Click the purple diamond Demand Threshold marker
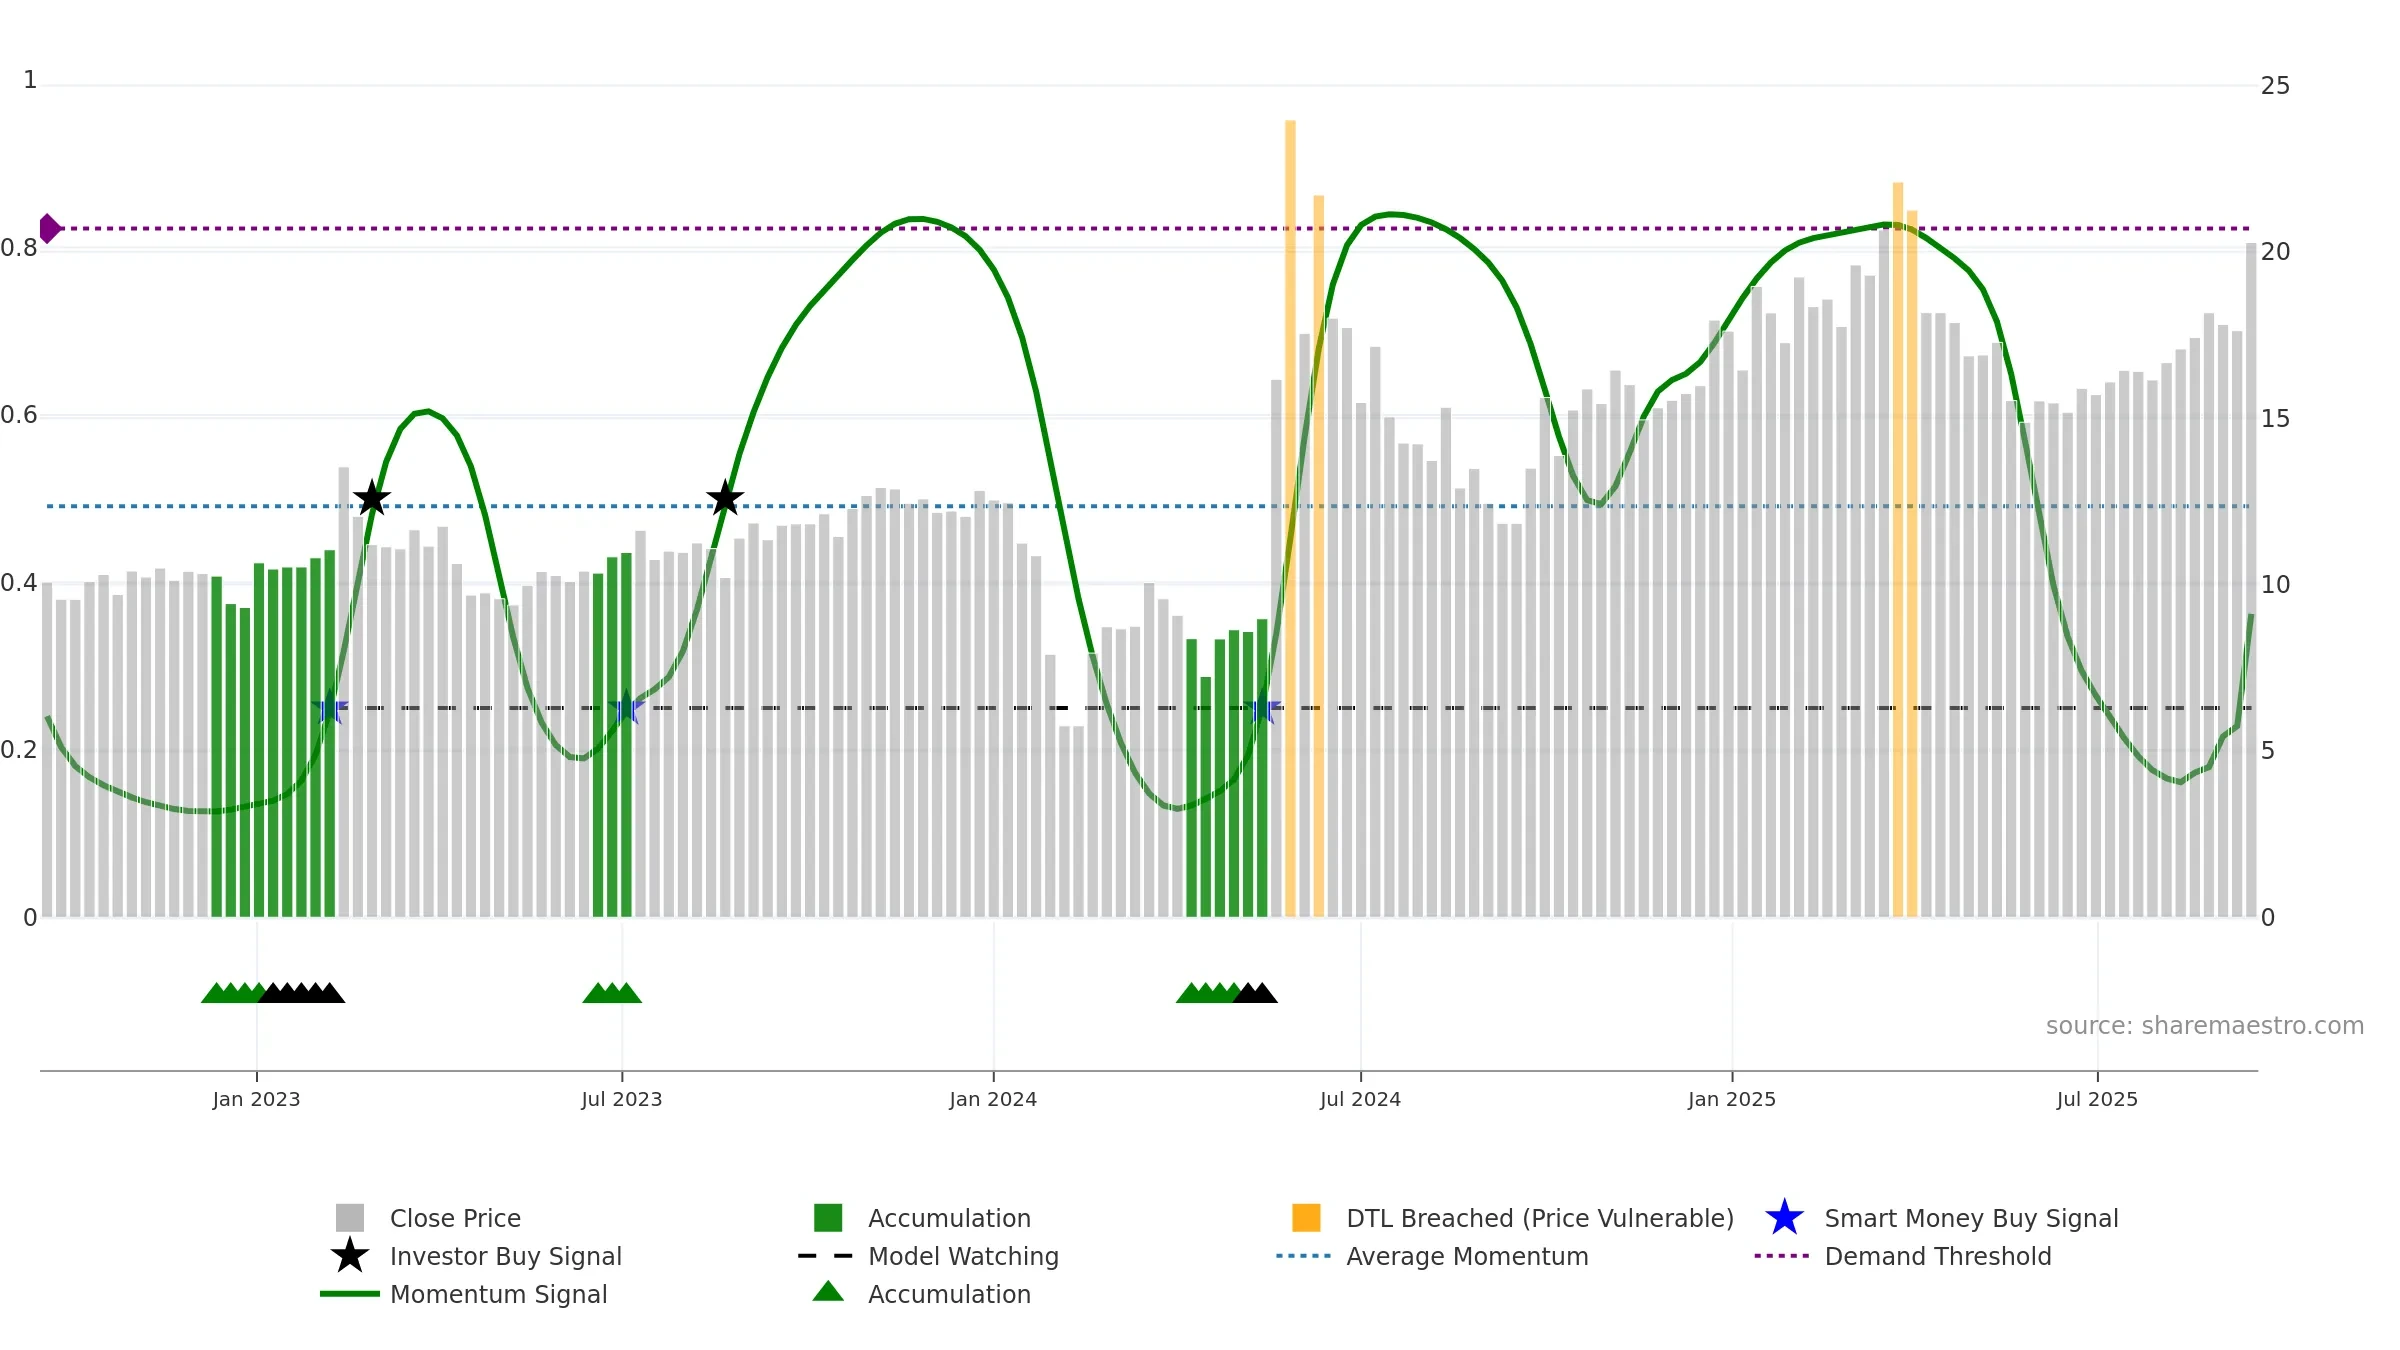2400x1350 pixels. pos(49,228)
